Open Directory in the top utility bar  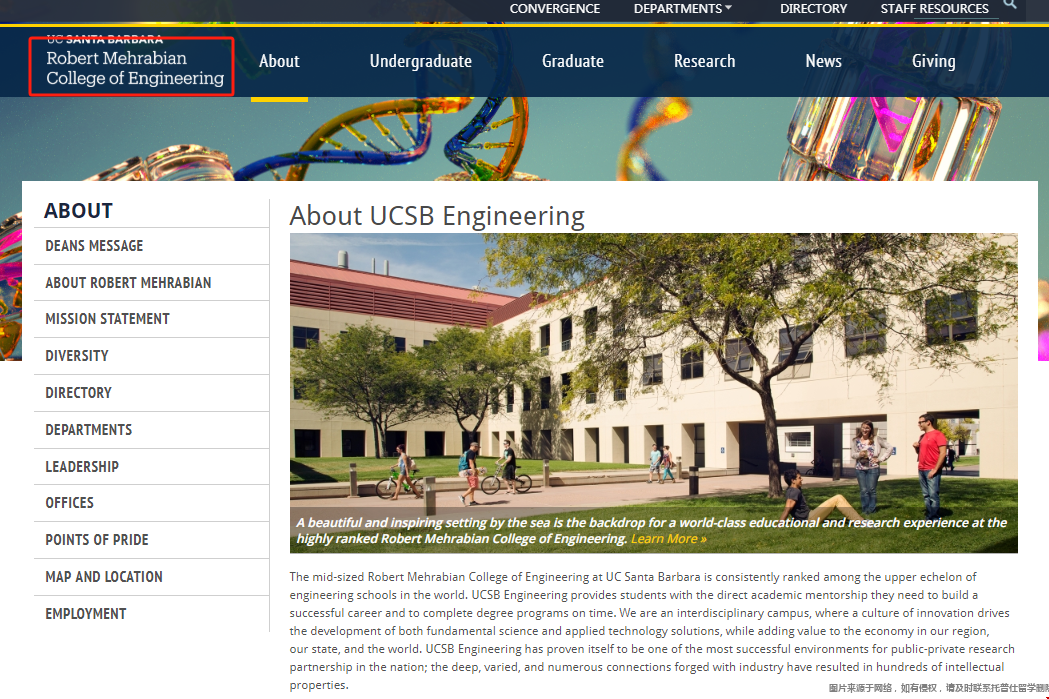click(x=813, y=9)
